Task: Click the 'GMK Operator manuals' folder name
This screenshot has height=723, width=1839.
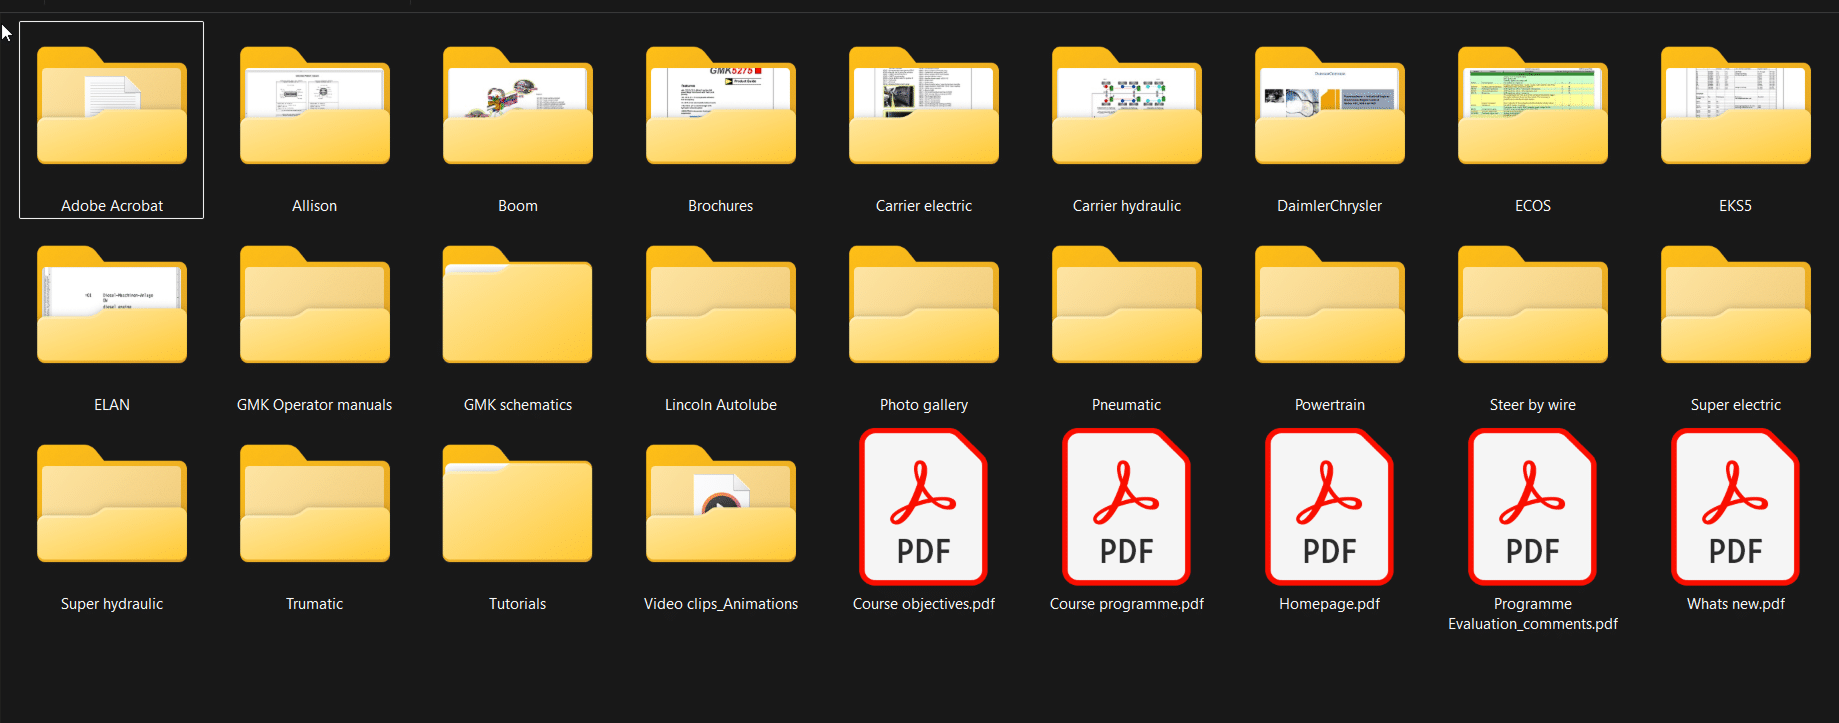Action: click(x=315, y=405)
